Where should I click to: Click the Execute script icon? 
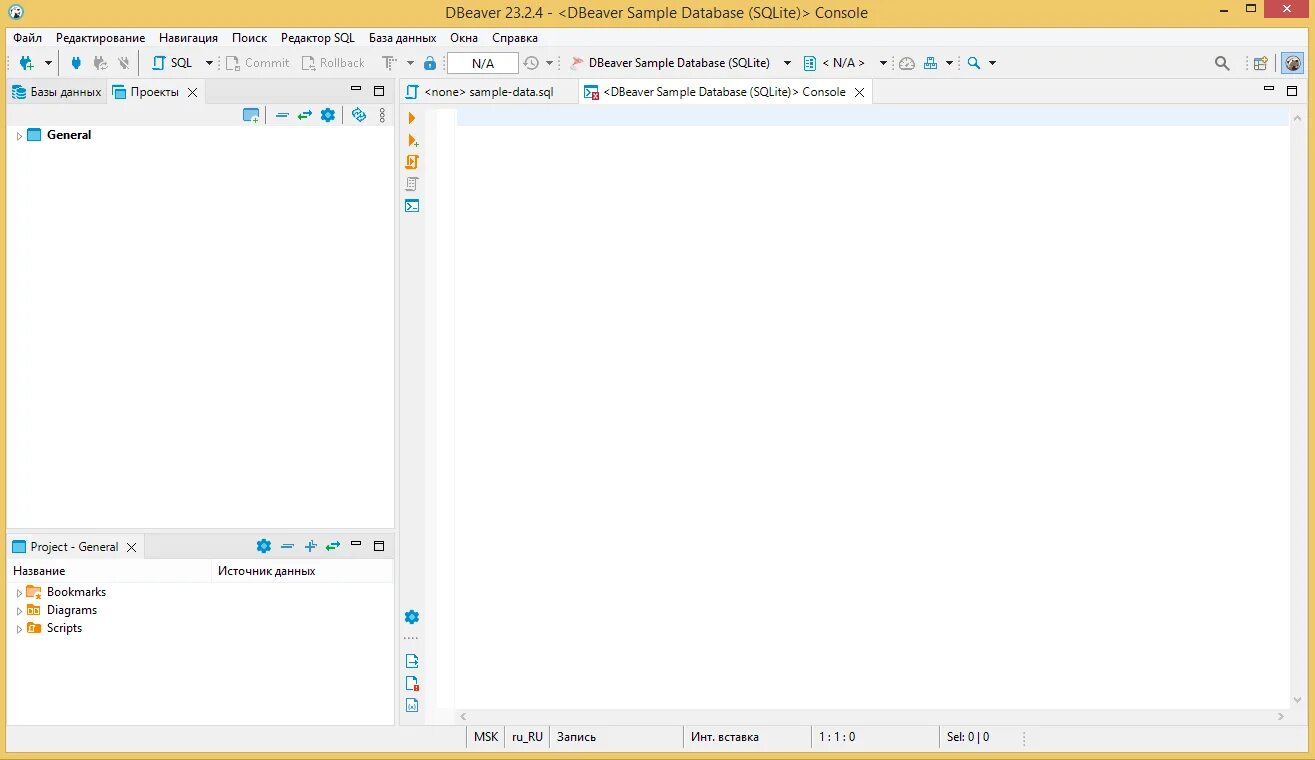click(412, 162)
